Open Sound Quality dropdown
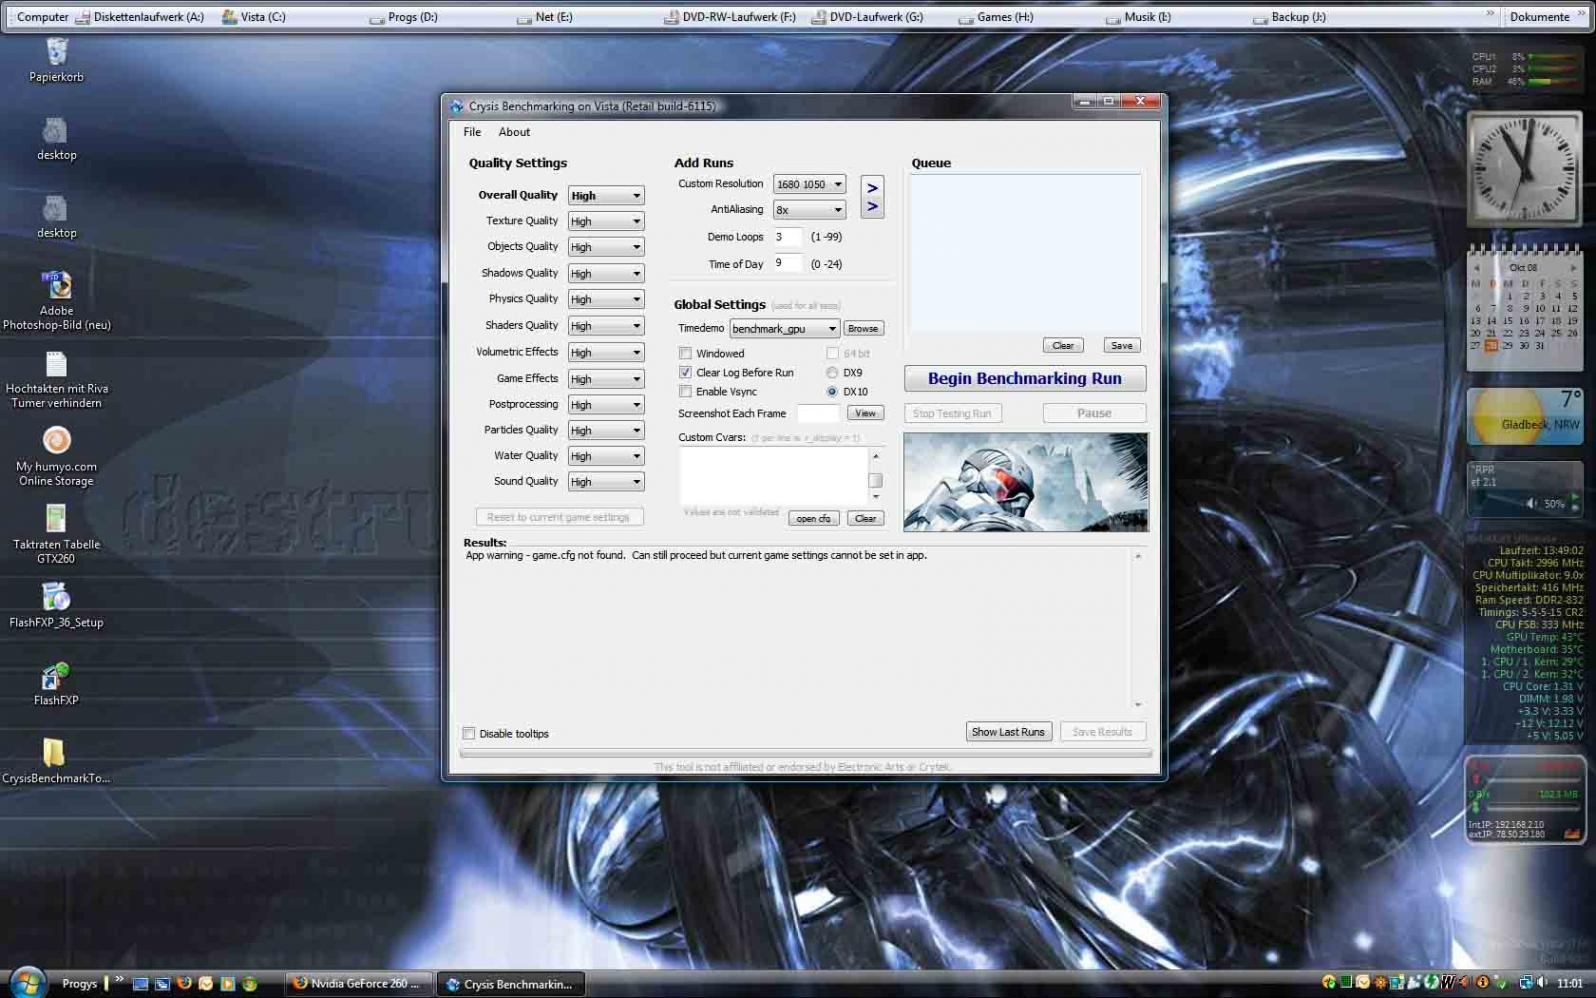Screen dimensions: 1596x998 pyautogui.click(x=606, y=482)
